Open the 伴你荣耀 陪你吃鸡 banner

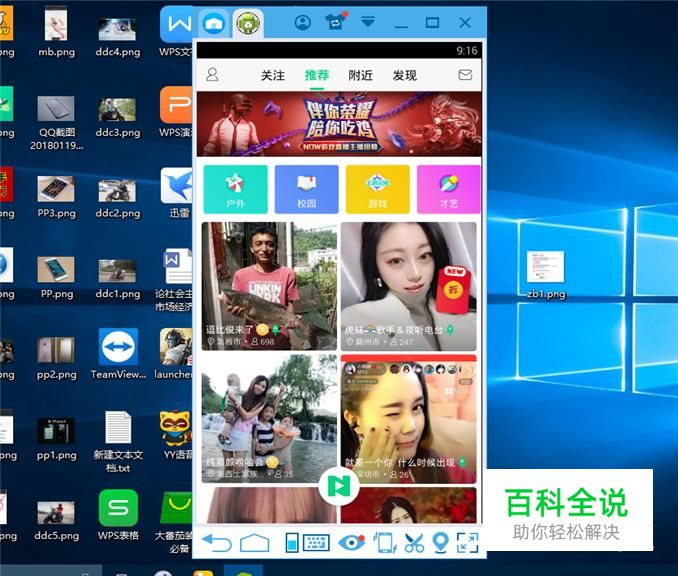tap(339, 124)
